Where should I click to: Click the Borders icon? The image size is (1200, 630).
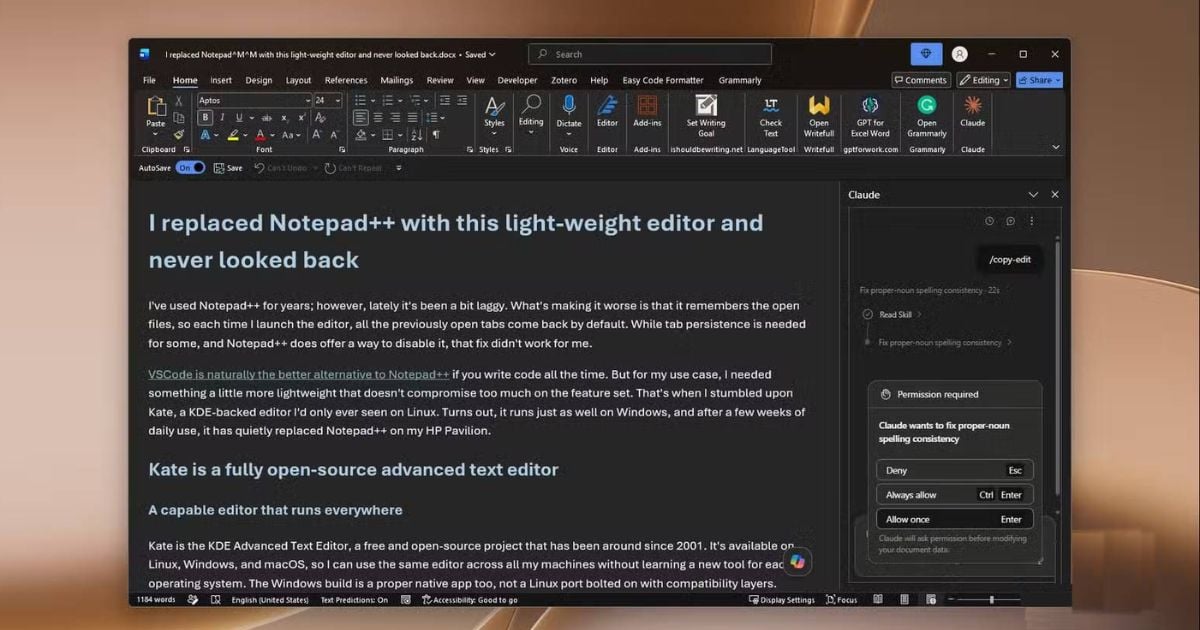388,135
